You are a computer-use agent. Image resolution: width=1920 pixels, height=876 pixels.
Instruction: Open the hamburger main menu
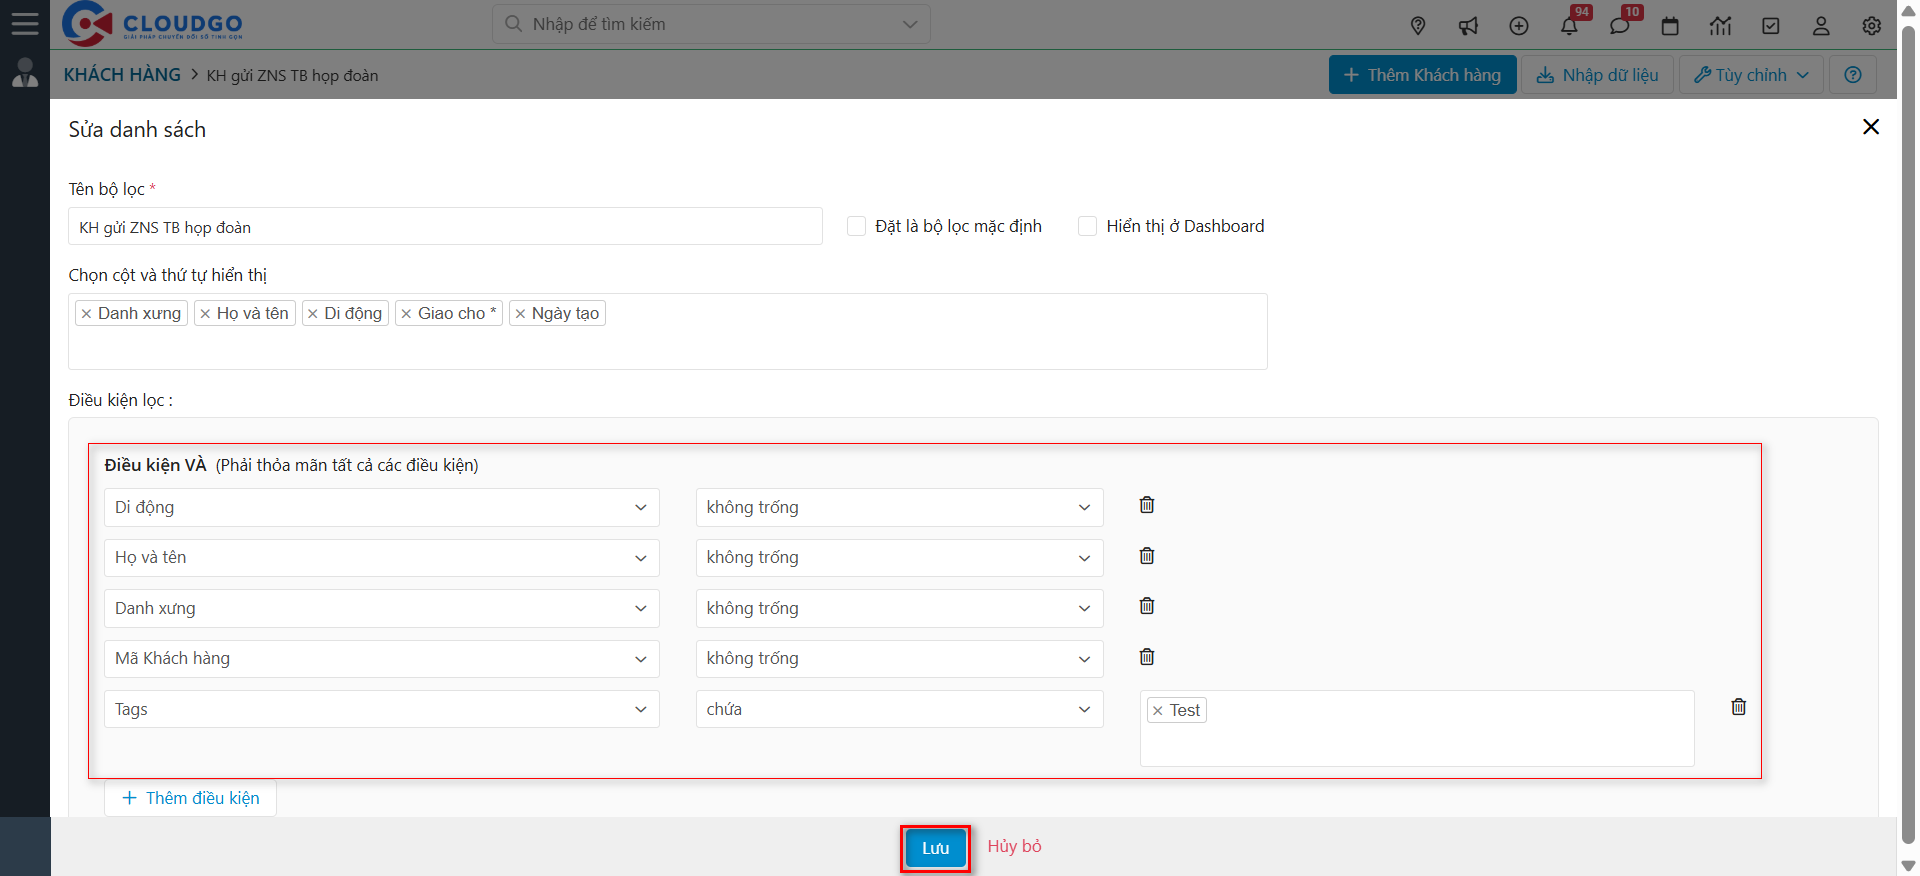(x=25, y=24)
